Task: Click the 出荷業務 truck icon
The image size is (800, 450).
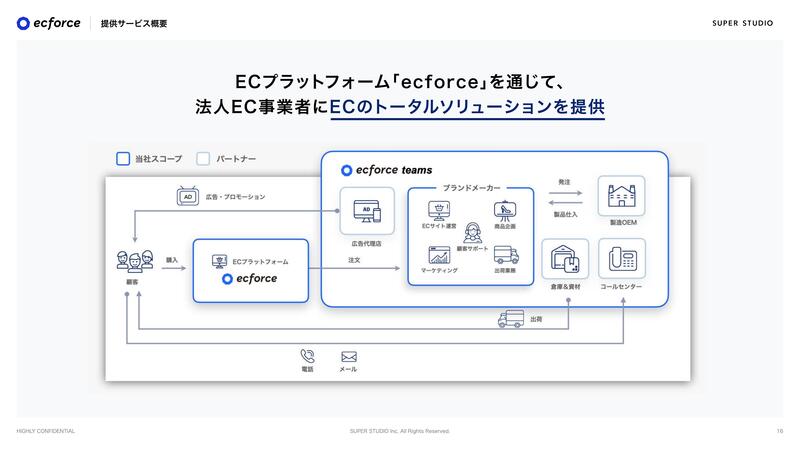Action: pos(506,255)
